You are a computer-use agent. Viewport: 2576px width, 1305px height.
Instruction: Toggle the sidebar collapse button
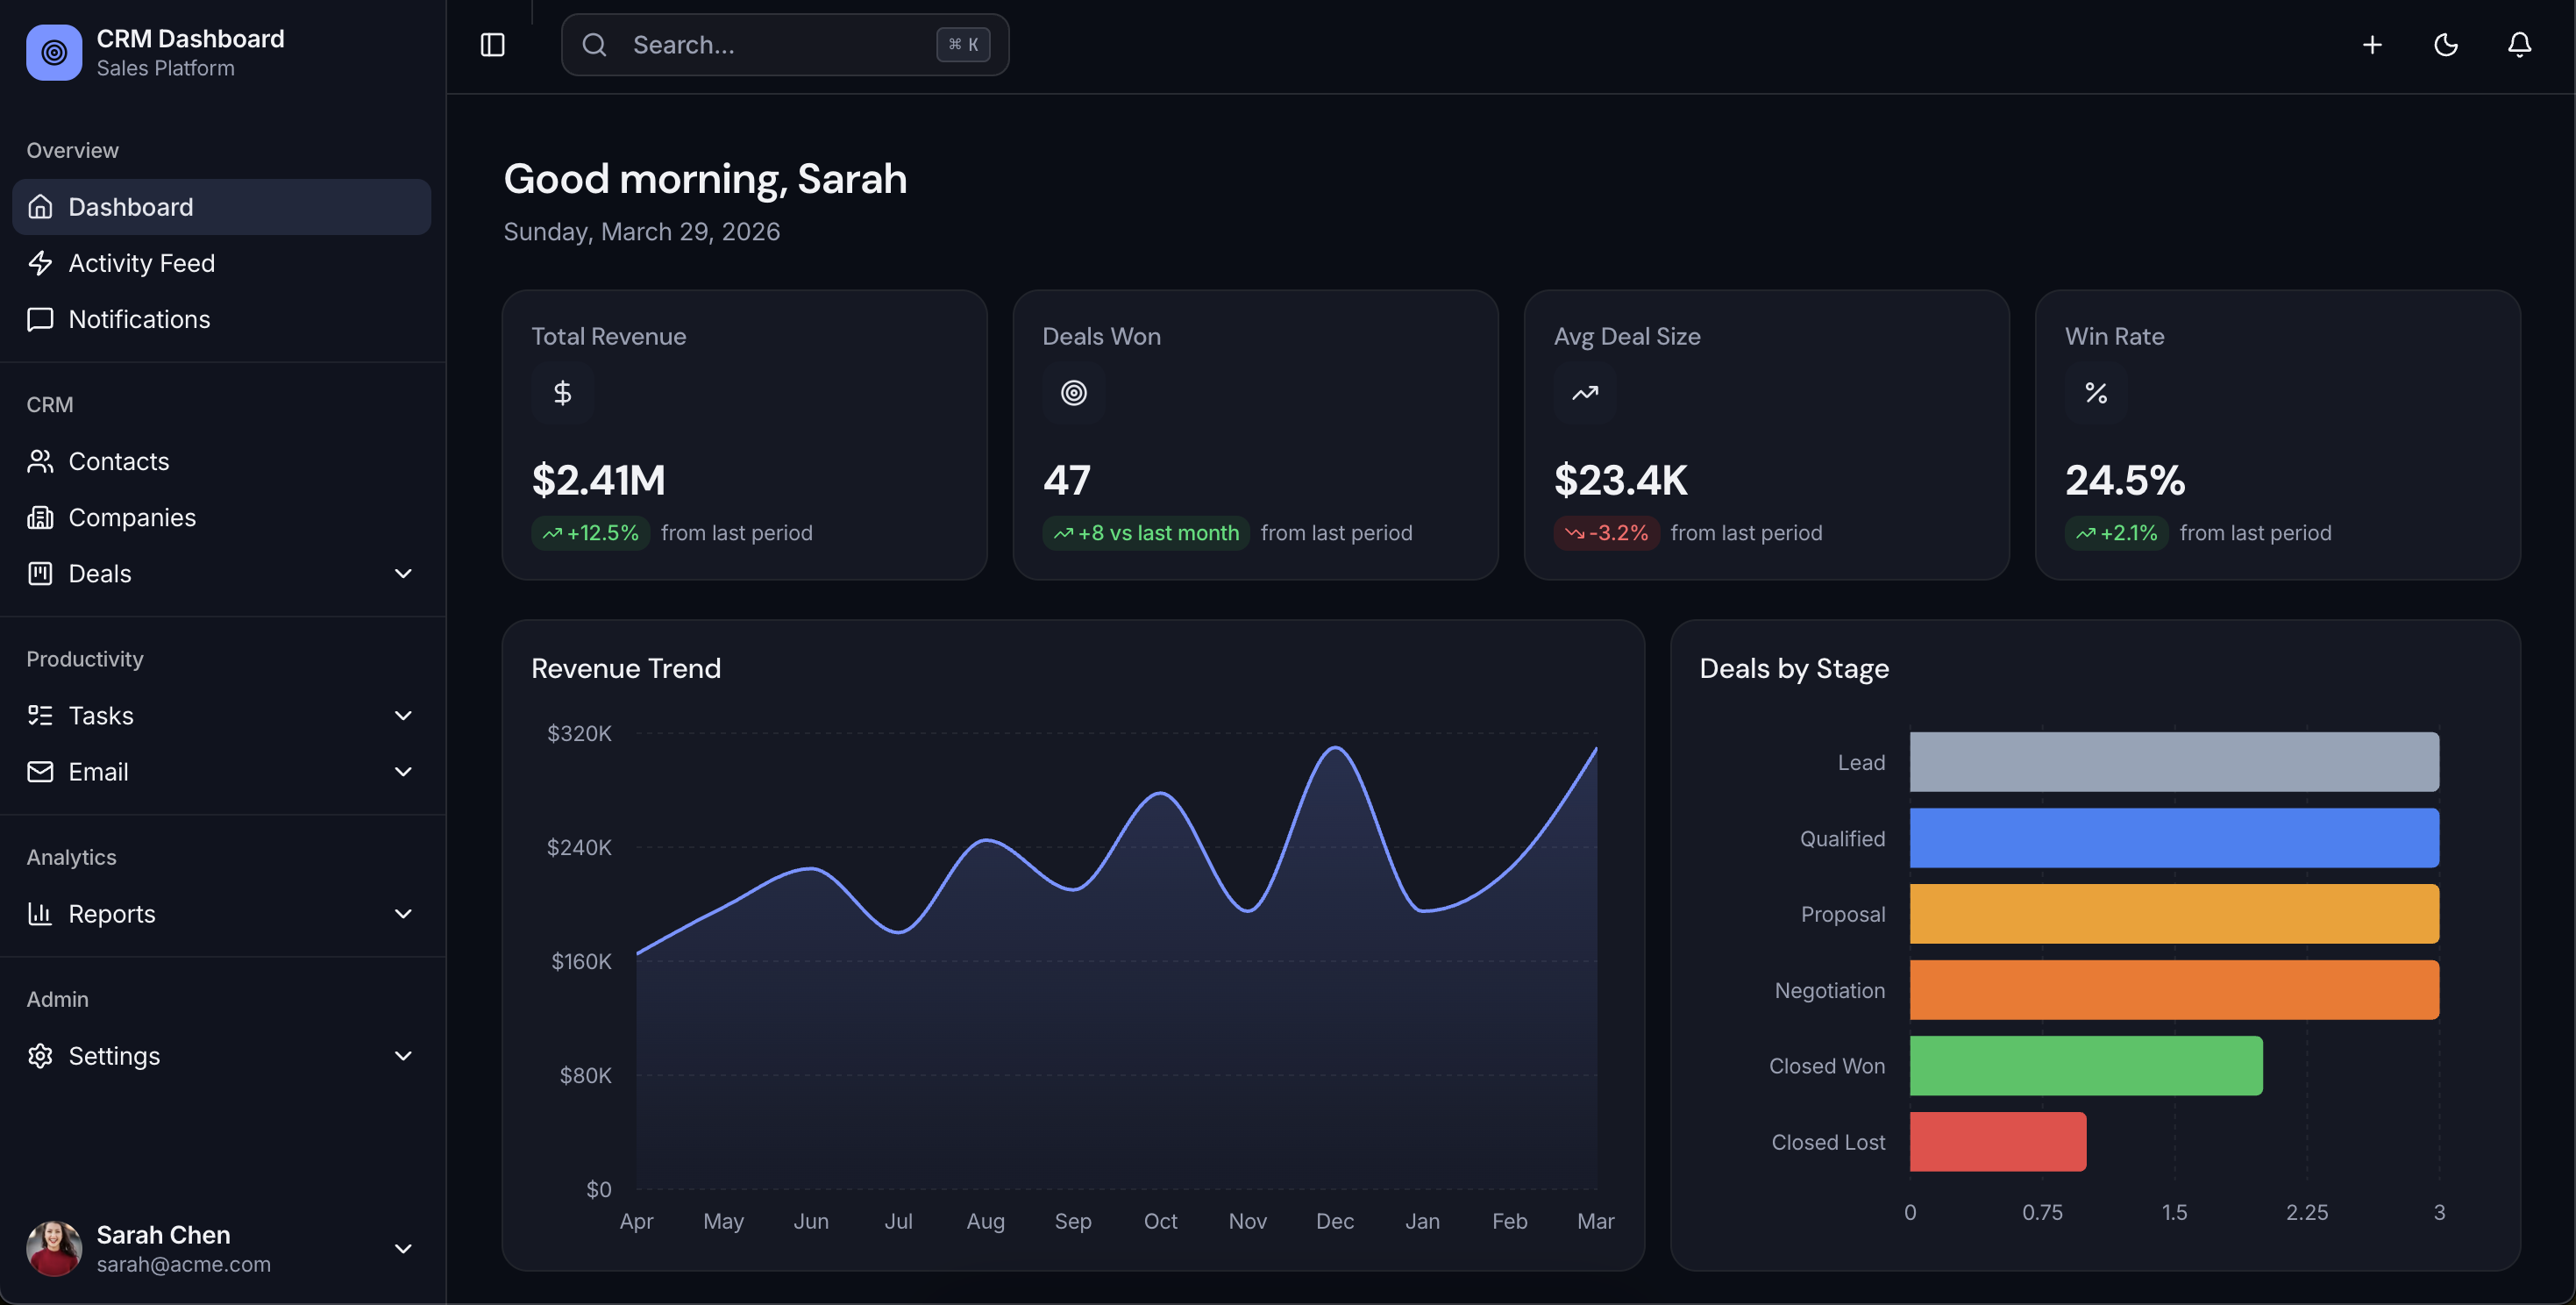coord(492,44)
